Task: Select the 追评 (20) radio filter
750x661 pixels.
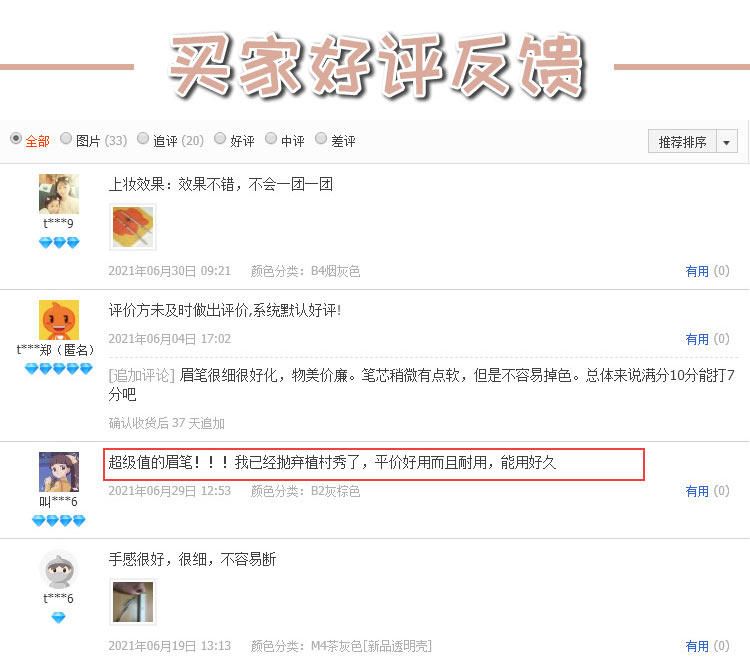Action: click(x=143, y=139)
